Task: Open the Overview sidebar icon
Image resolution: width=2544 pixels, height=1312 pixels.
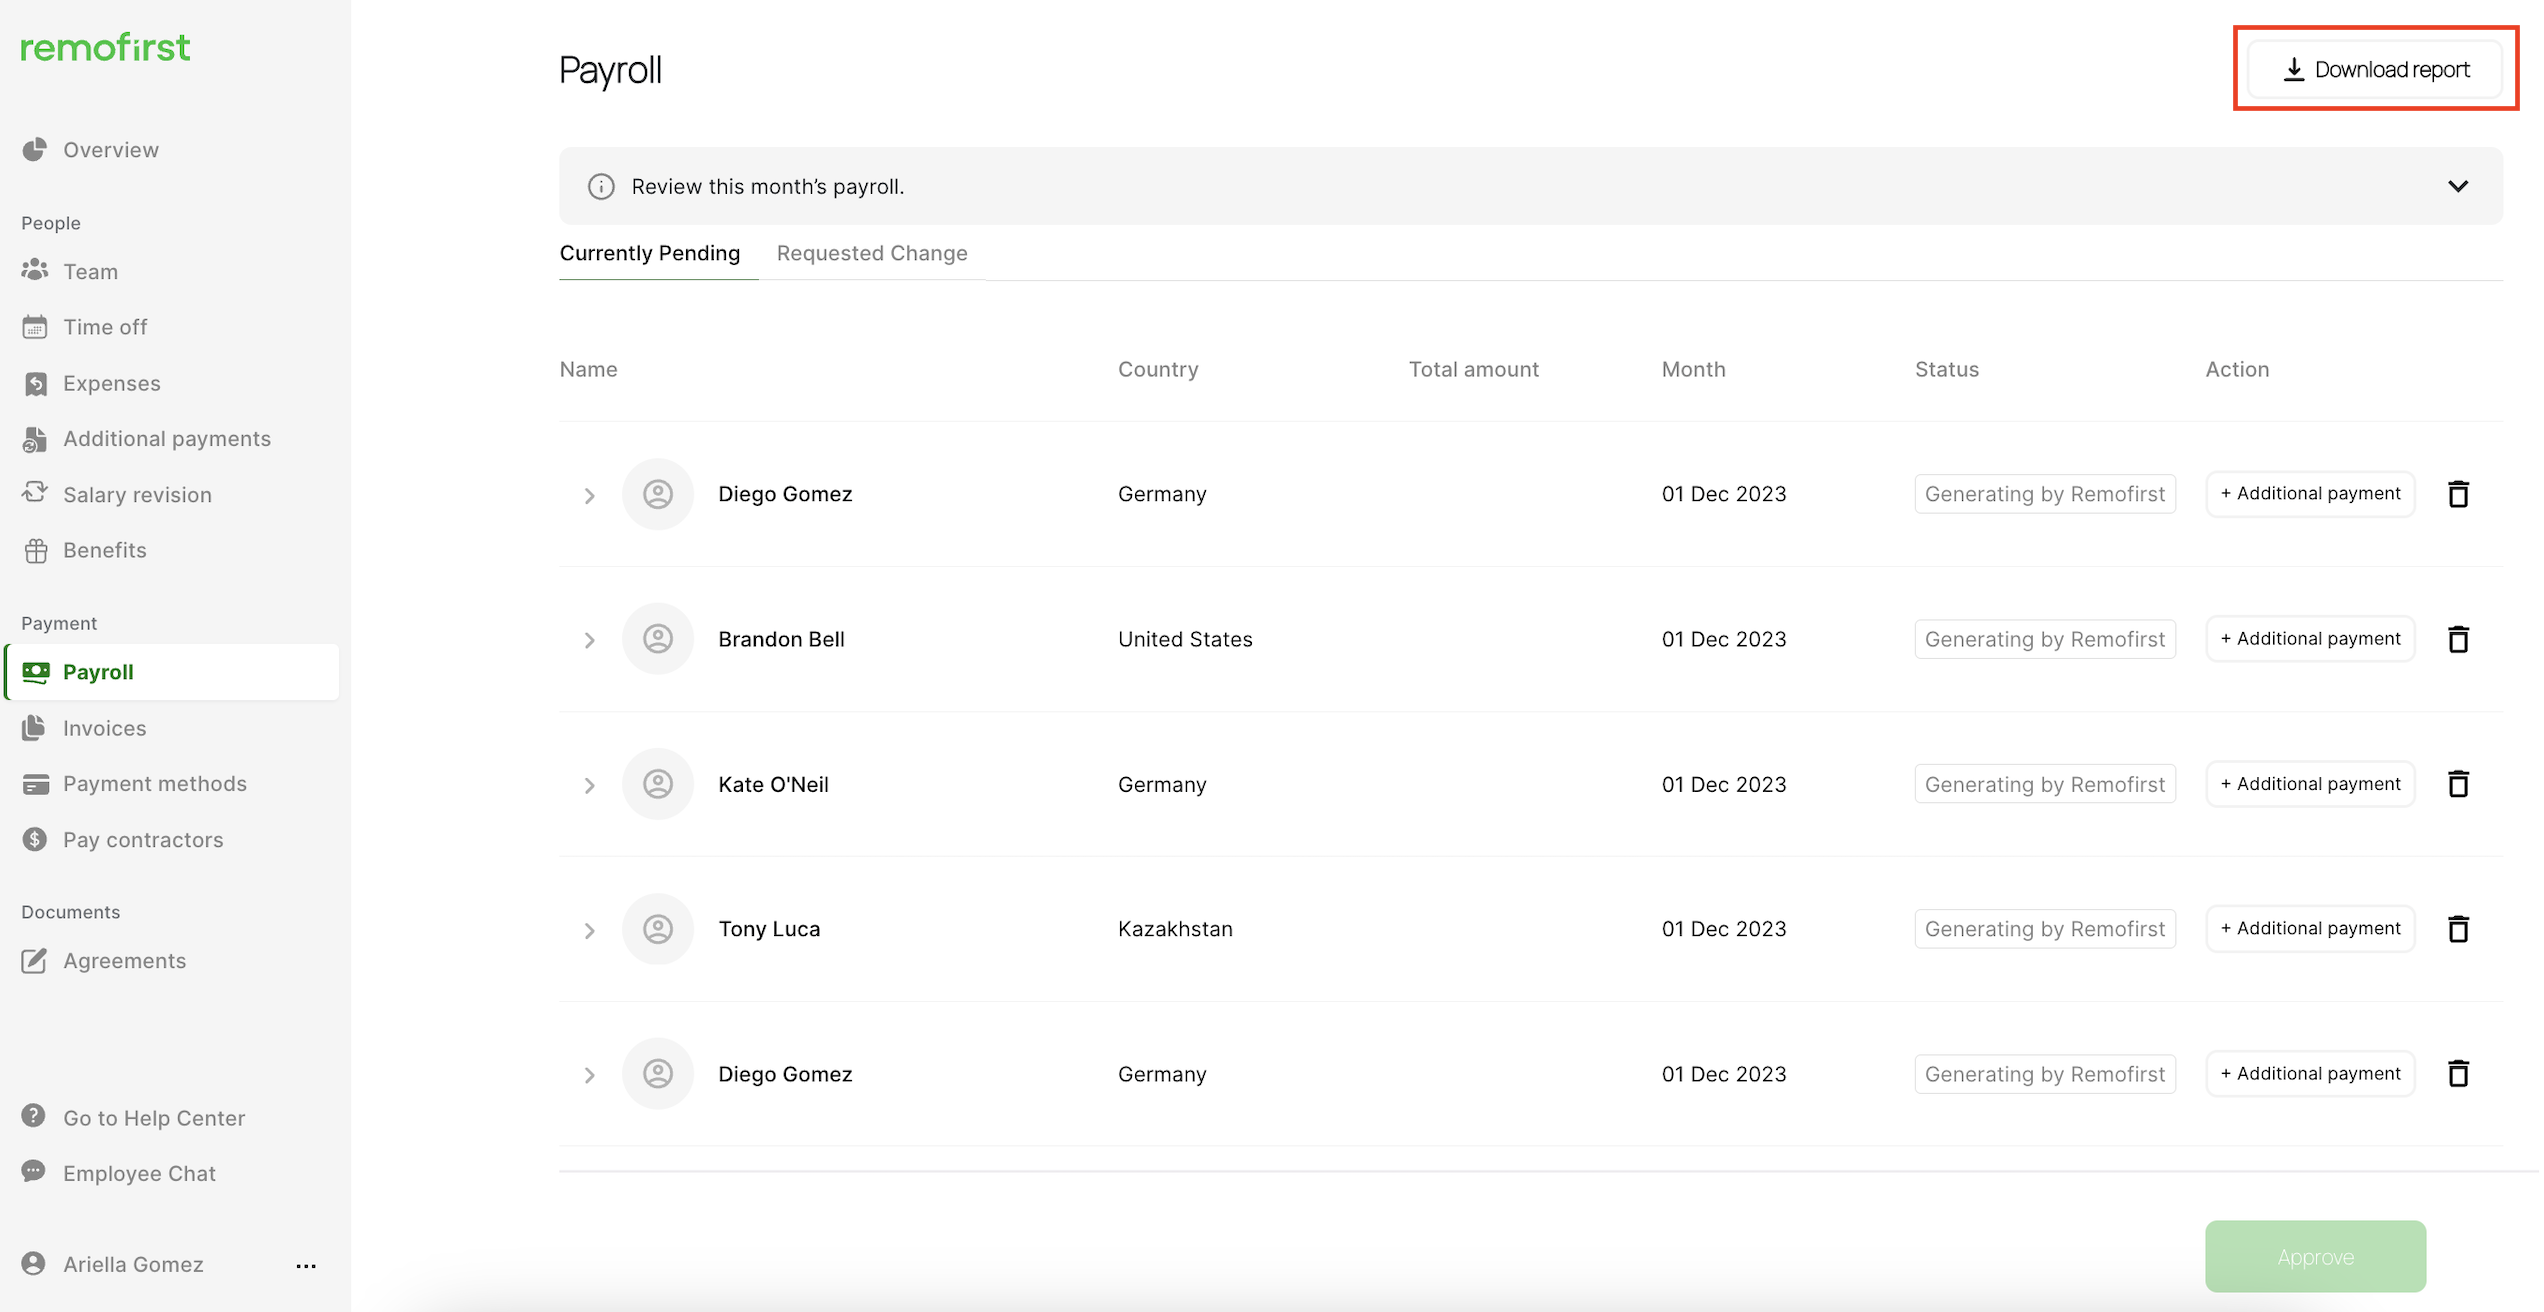Action: (x=35, y=150)
